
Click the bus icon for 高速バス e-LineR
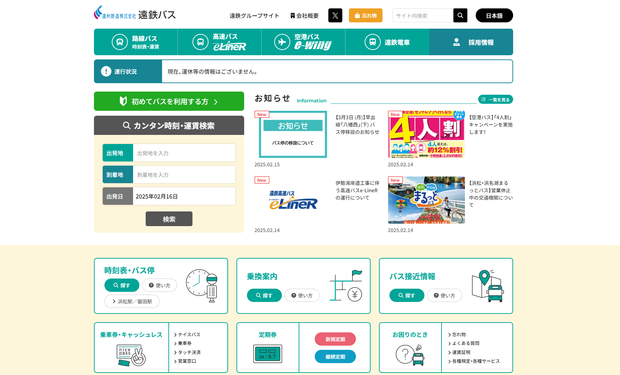[200, 42]
